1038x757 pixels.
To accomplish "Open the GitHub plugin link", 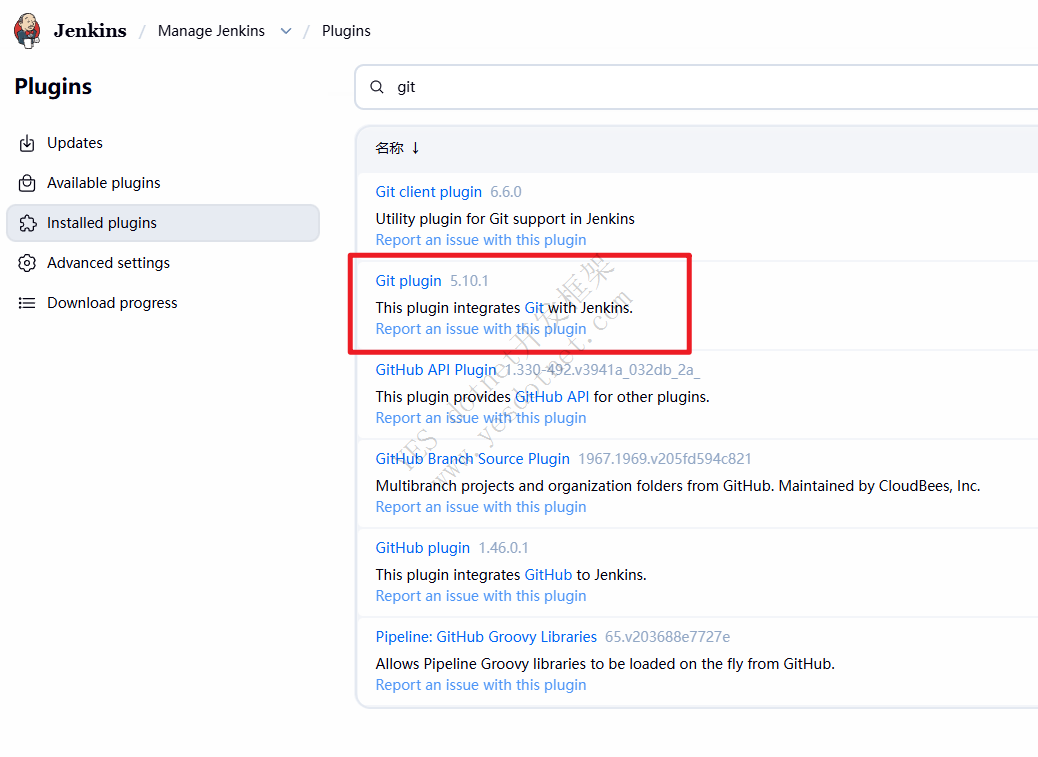I will click(422, 548).
